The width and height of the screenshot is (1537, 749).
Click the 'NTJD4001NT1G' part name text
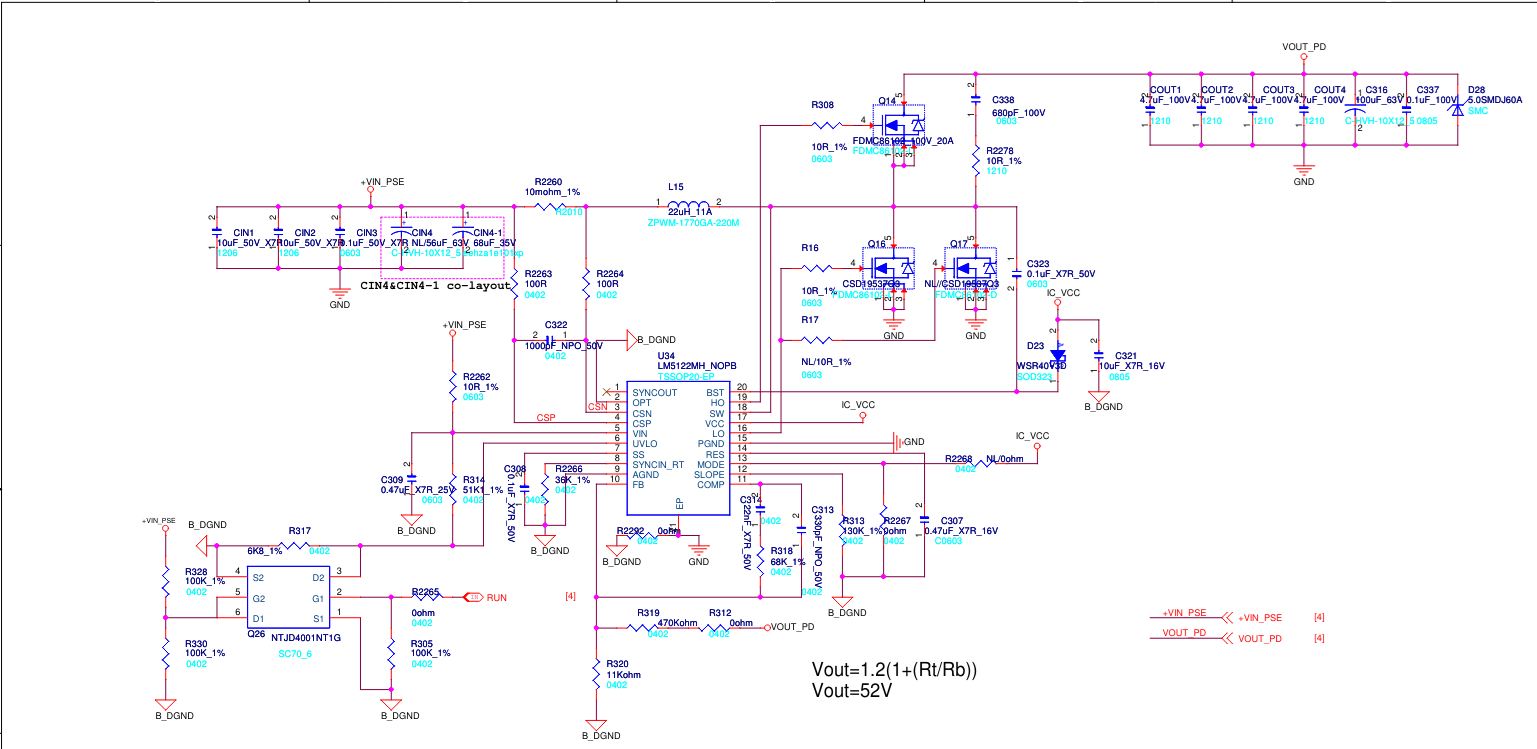(x=306, y=636)
